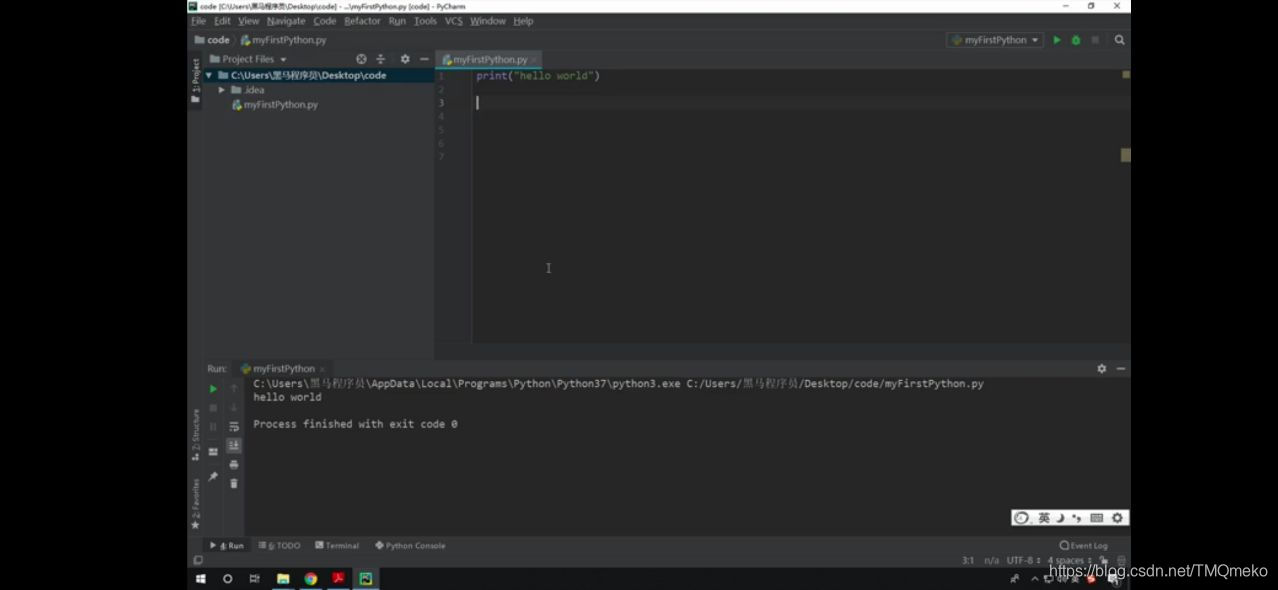Expand the .idea folder
Screen dimensions: 1278x590
[x=222, y=89]
